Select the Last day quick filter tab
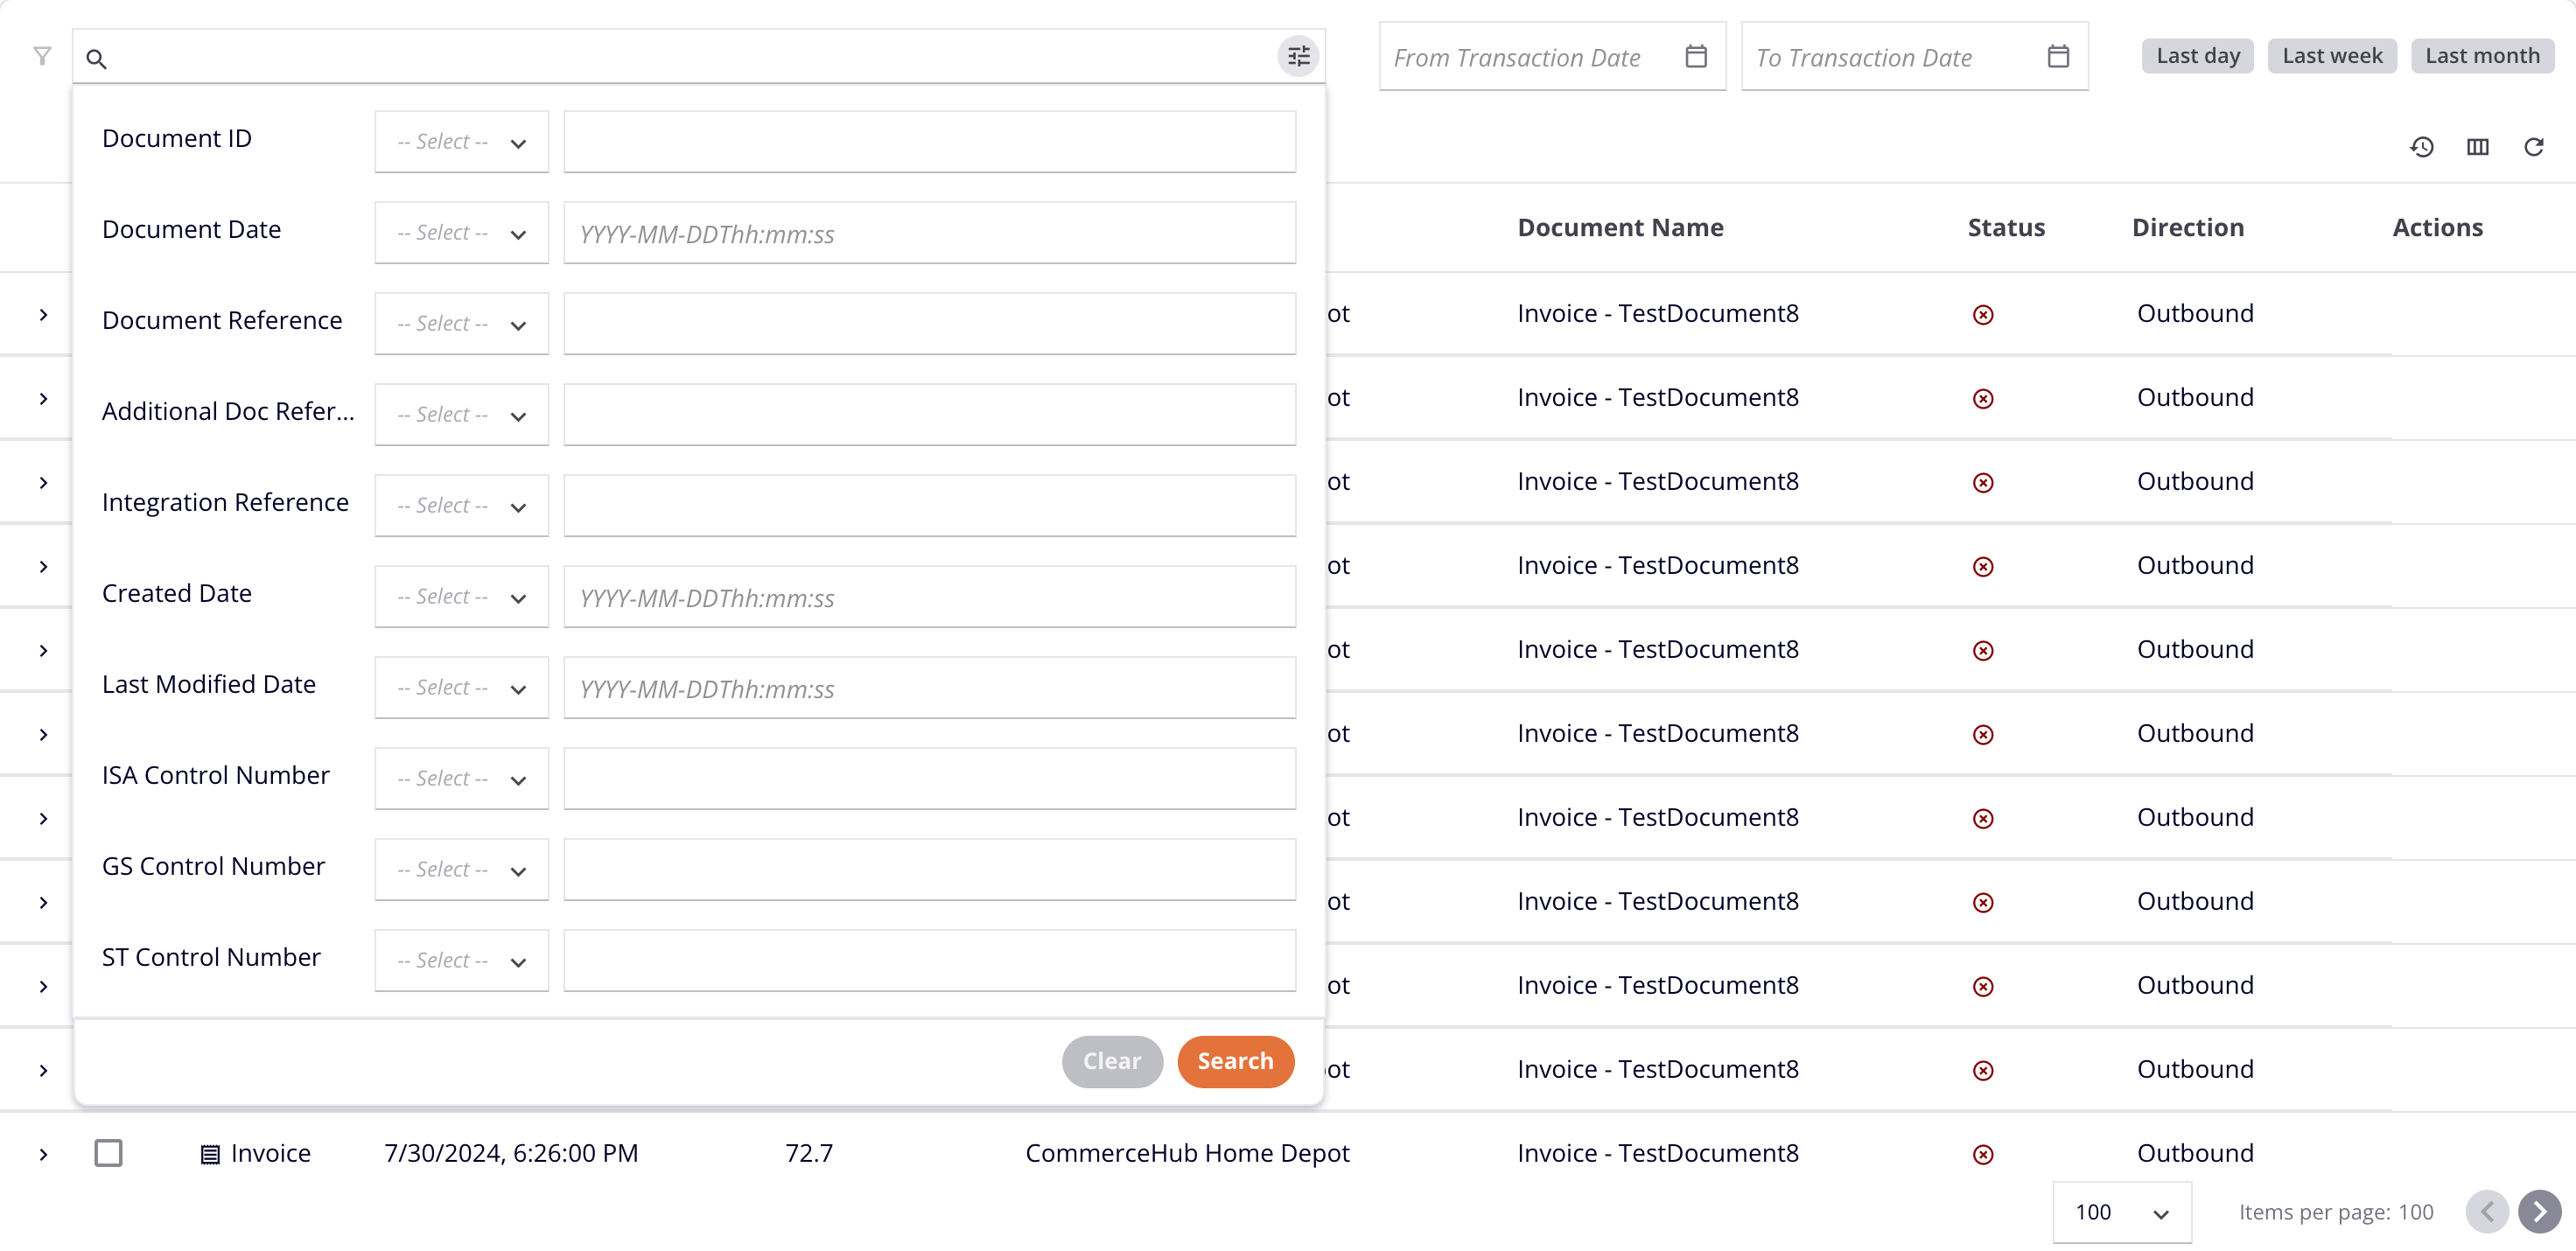Screen dimensions: 2576x1251 click(x=2198, y=54)
